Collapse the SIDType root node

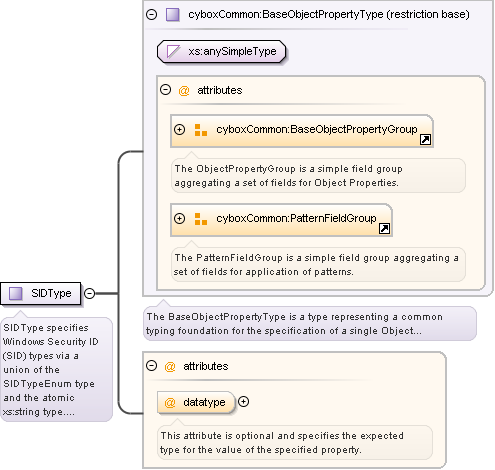click(89, 293)
